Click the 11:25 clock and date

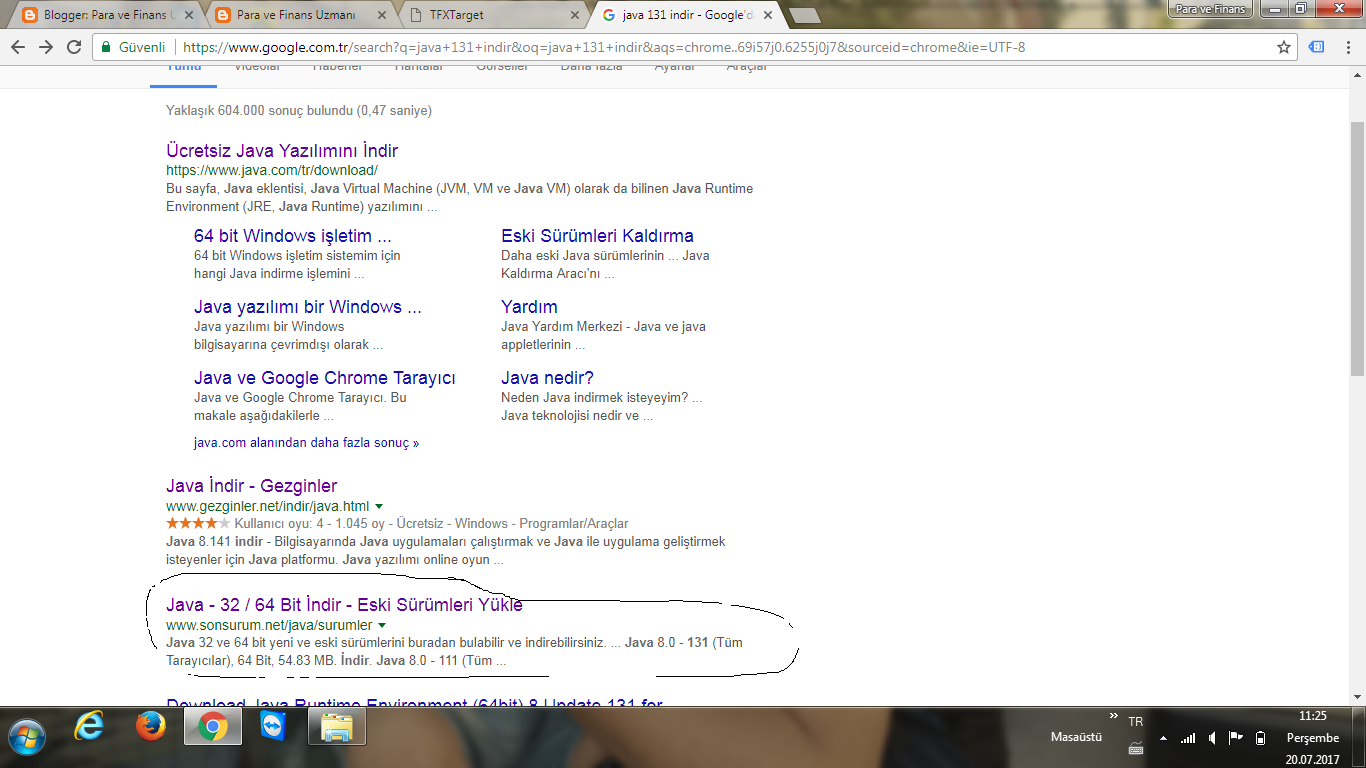click(x=1312, y=738)
